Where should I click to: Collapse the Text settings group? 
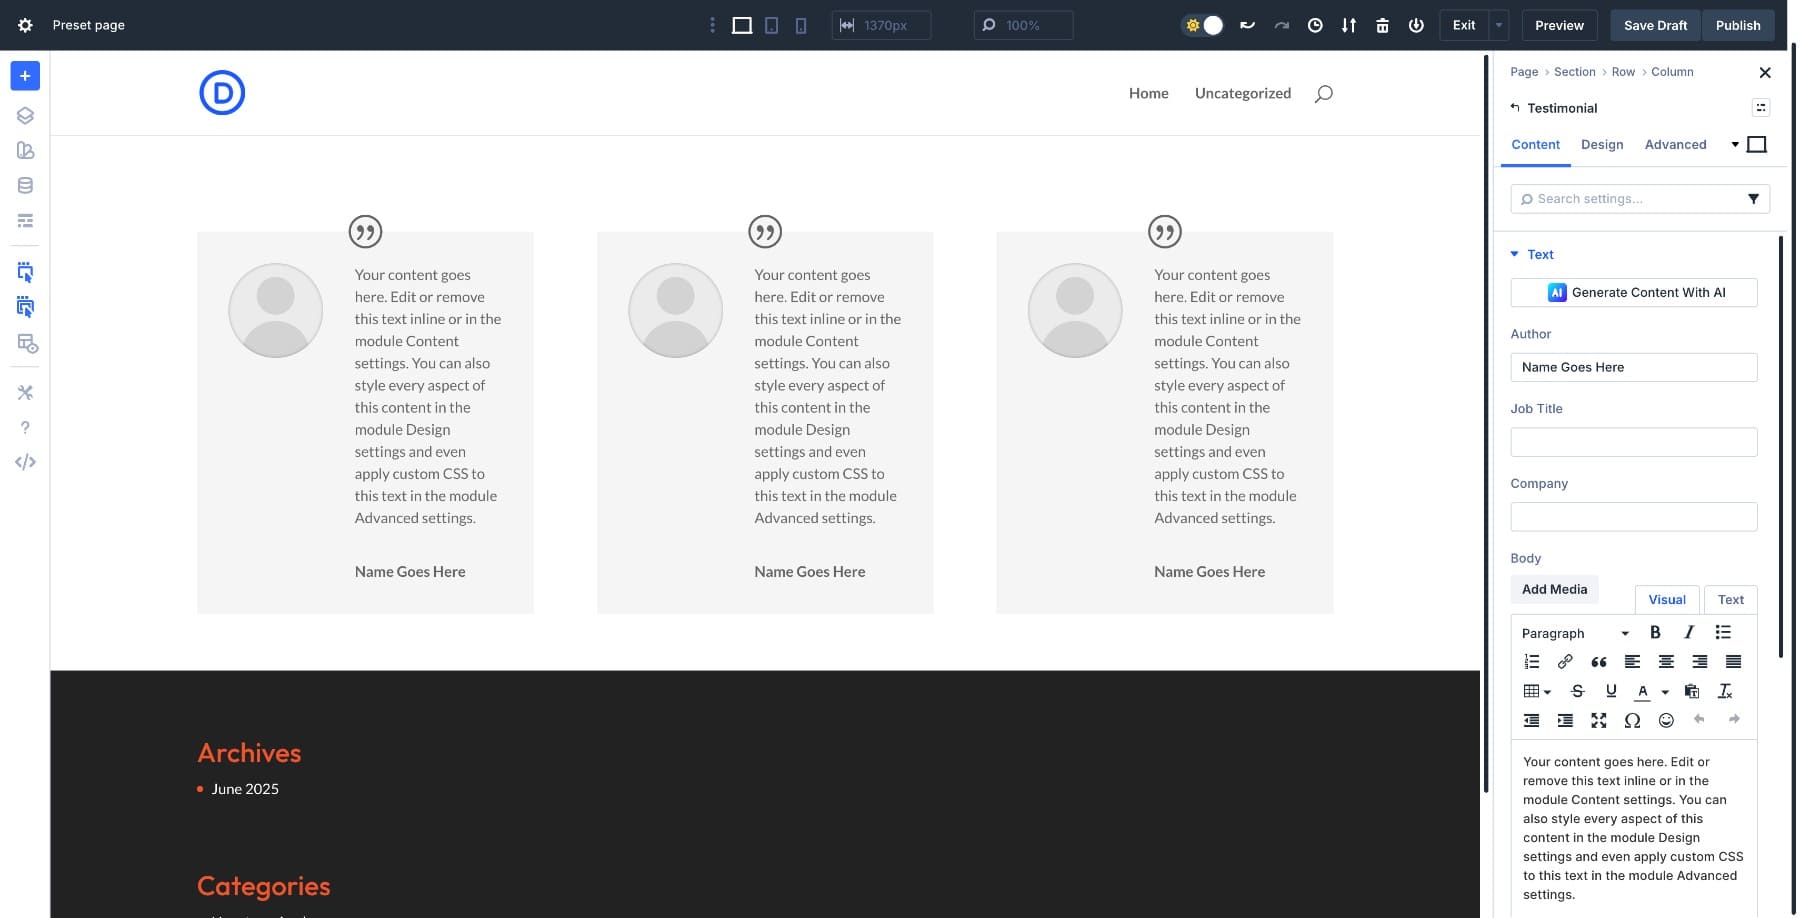(1515, 254)
